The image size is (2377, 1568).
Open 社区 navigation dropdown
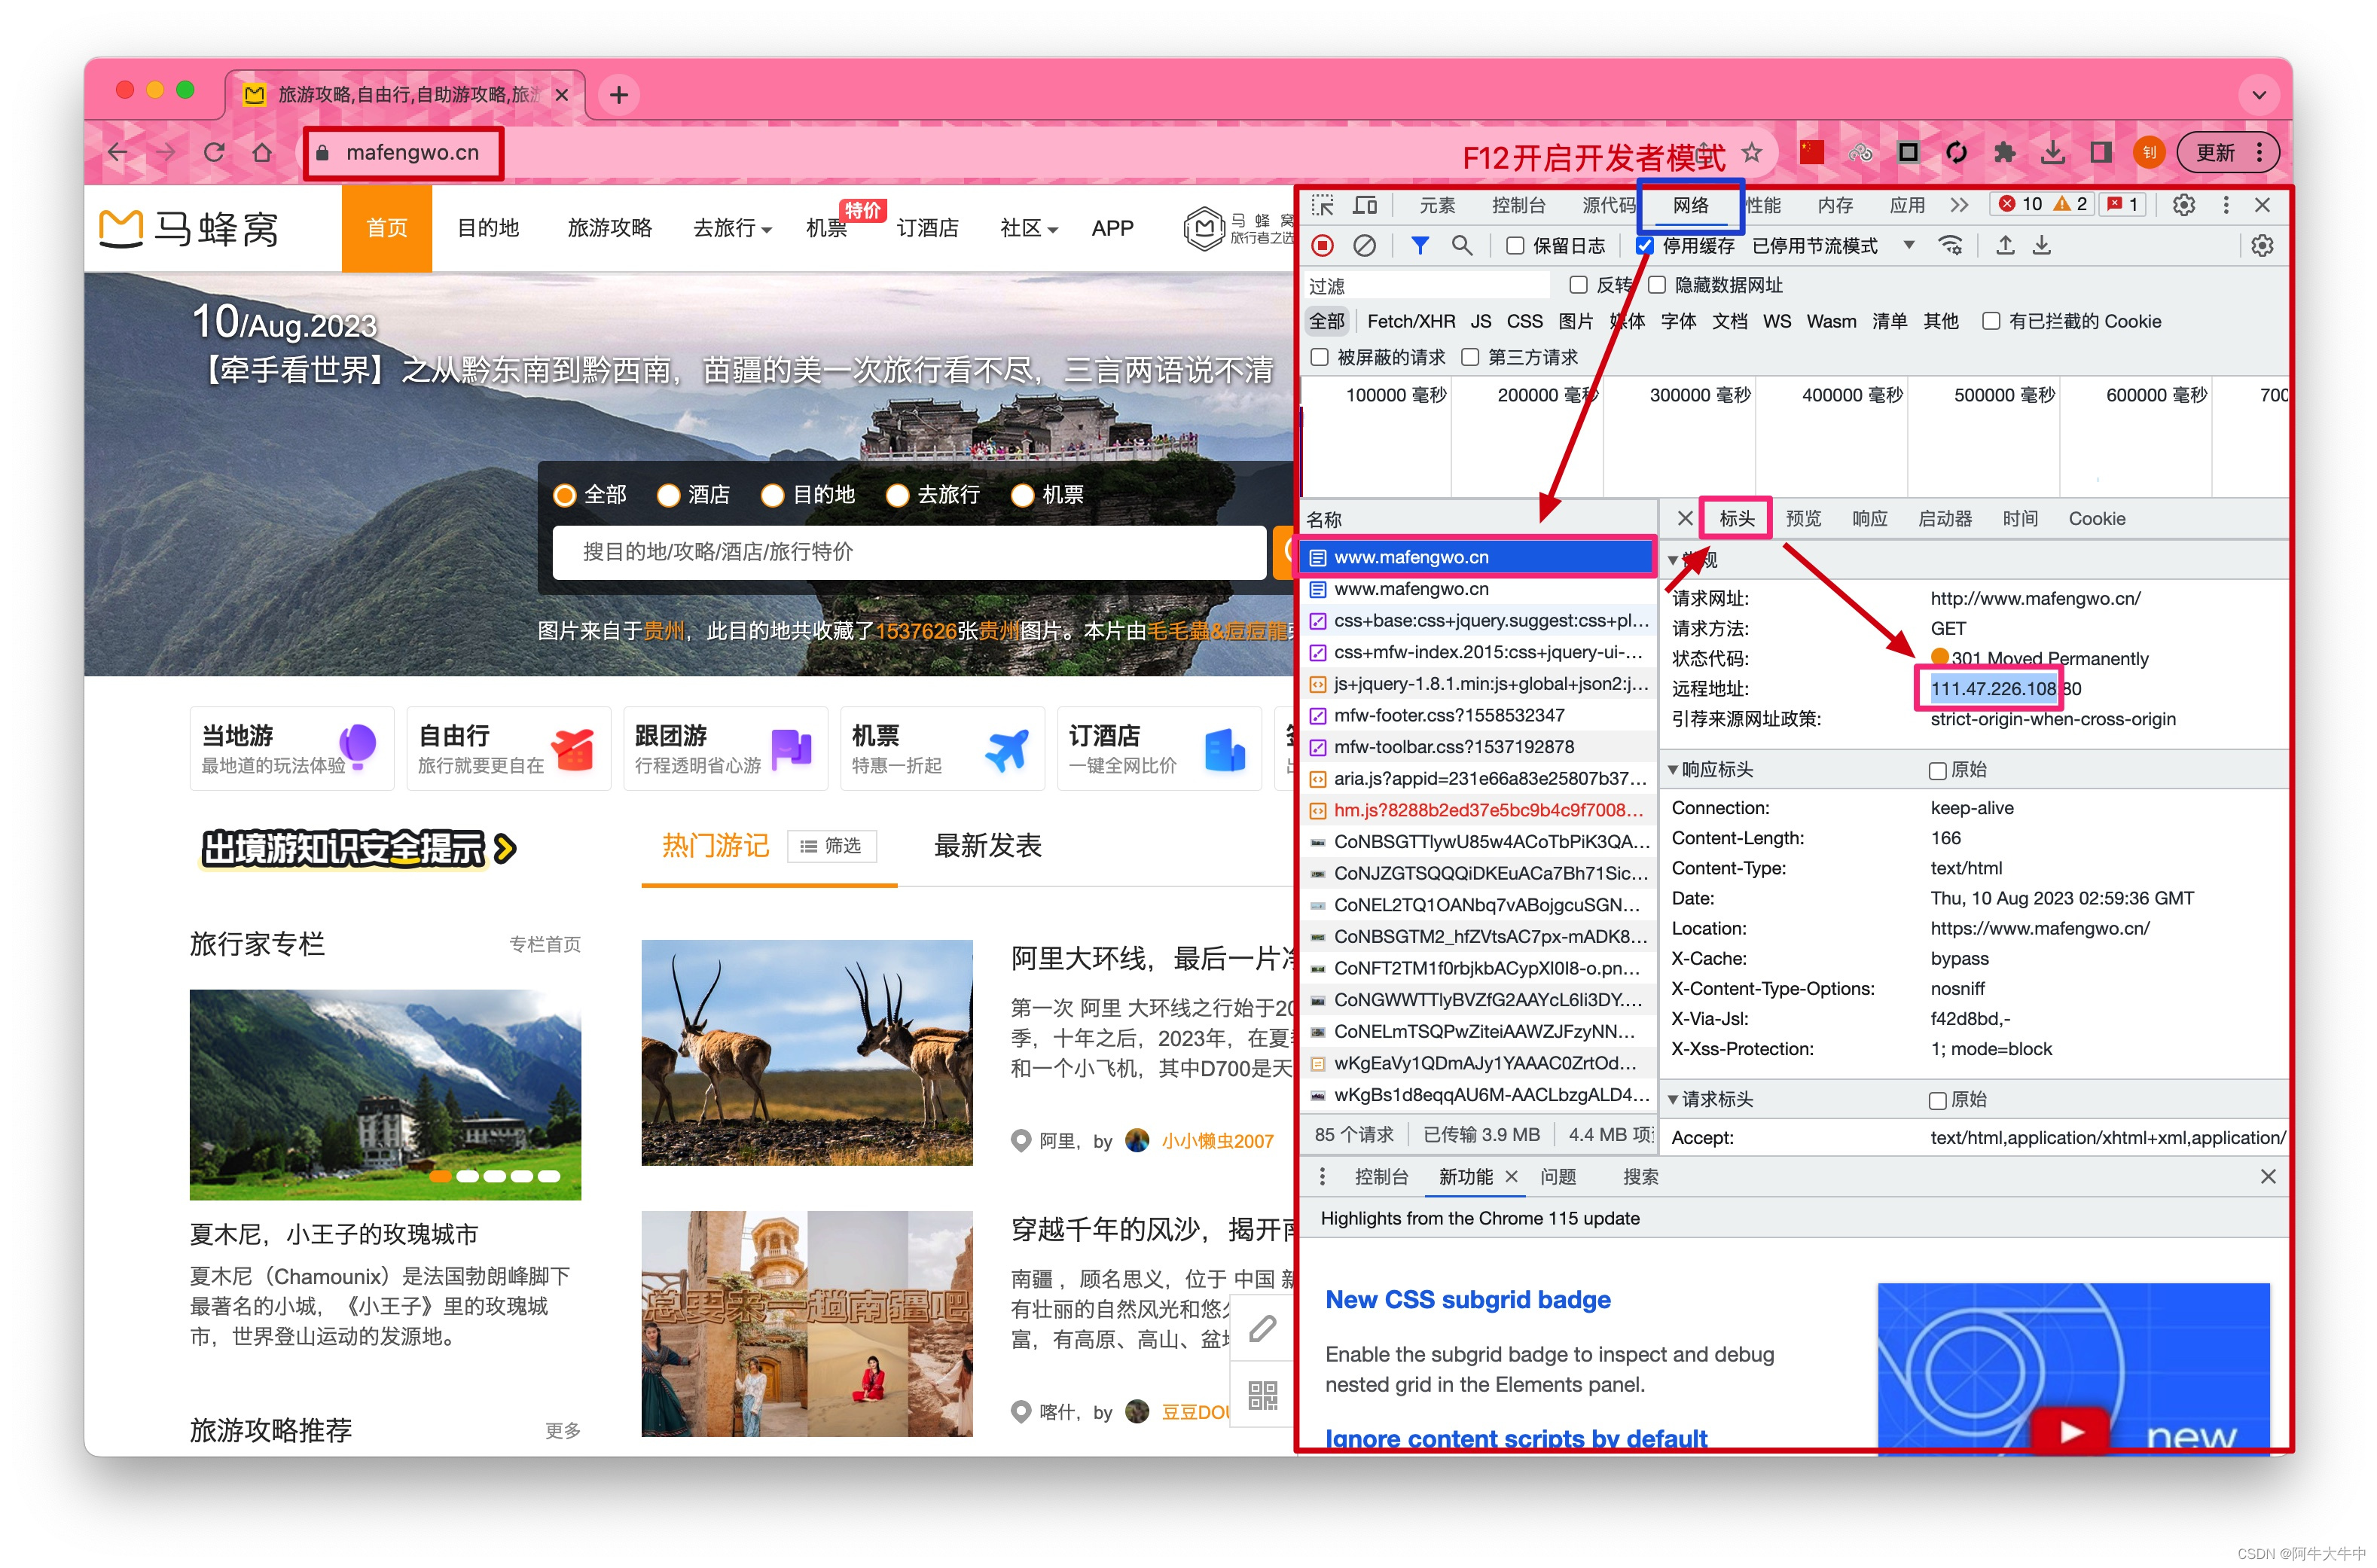click(1028, 228)
